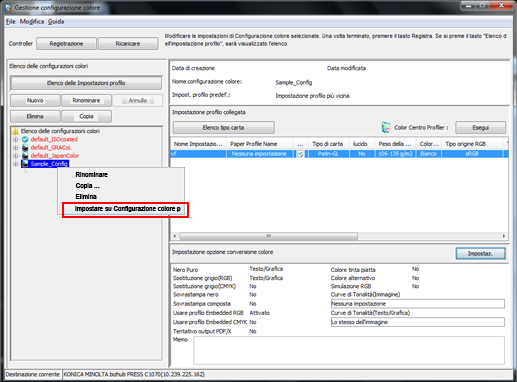Click Esegui to run Color Centro Profiler
Viewport: 517px width, 382px height.
(x=480, y=128)
